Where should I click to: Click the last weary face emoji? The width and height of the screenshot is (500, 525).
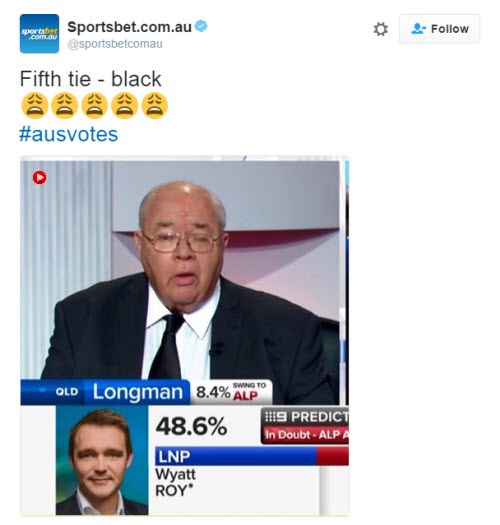(x=154, y=106)
